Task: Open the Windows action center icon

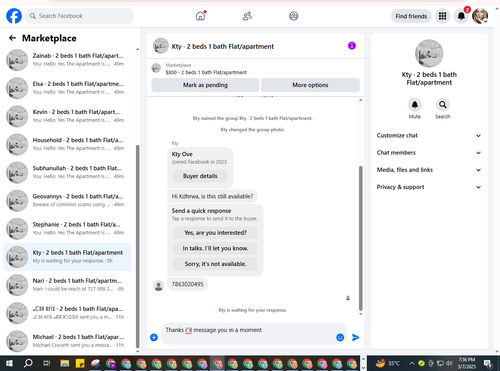Action: point(488,363)
